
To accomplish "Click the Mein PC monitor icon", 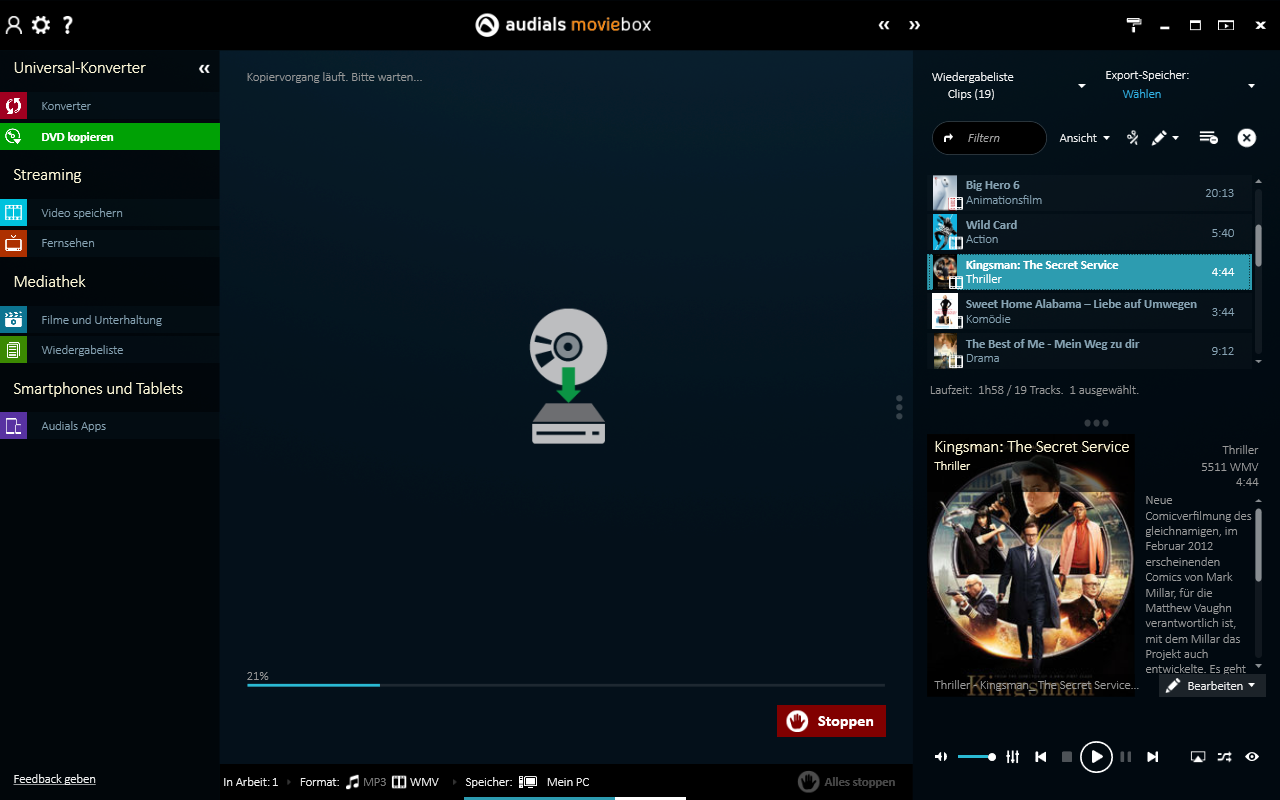I will (528, 782).
